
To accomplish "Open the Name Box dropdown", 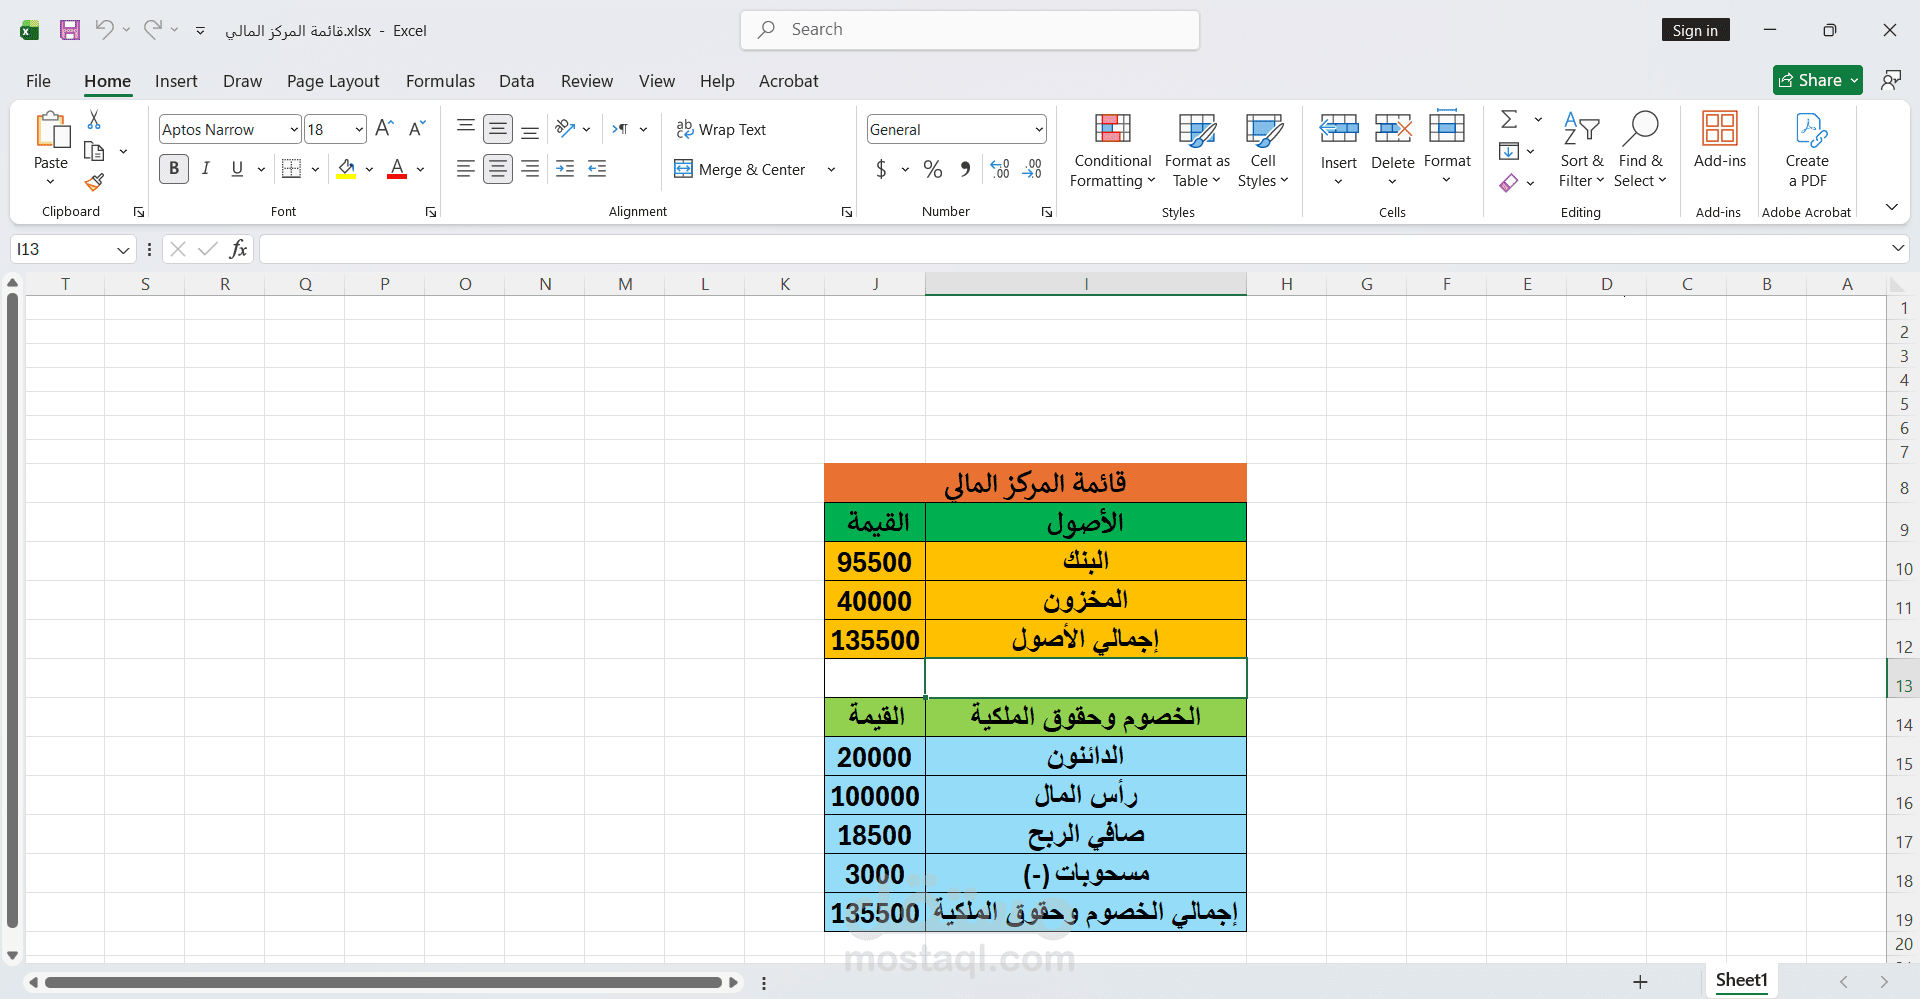I will [x=123, y=250].
